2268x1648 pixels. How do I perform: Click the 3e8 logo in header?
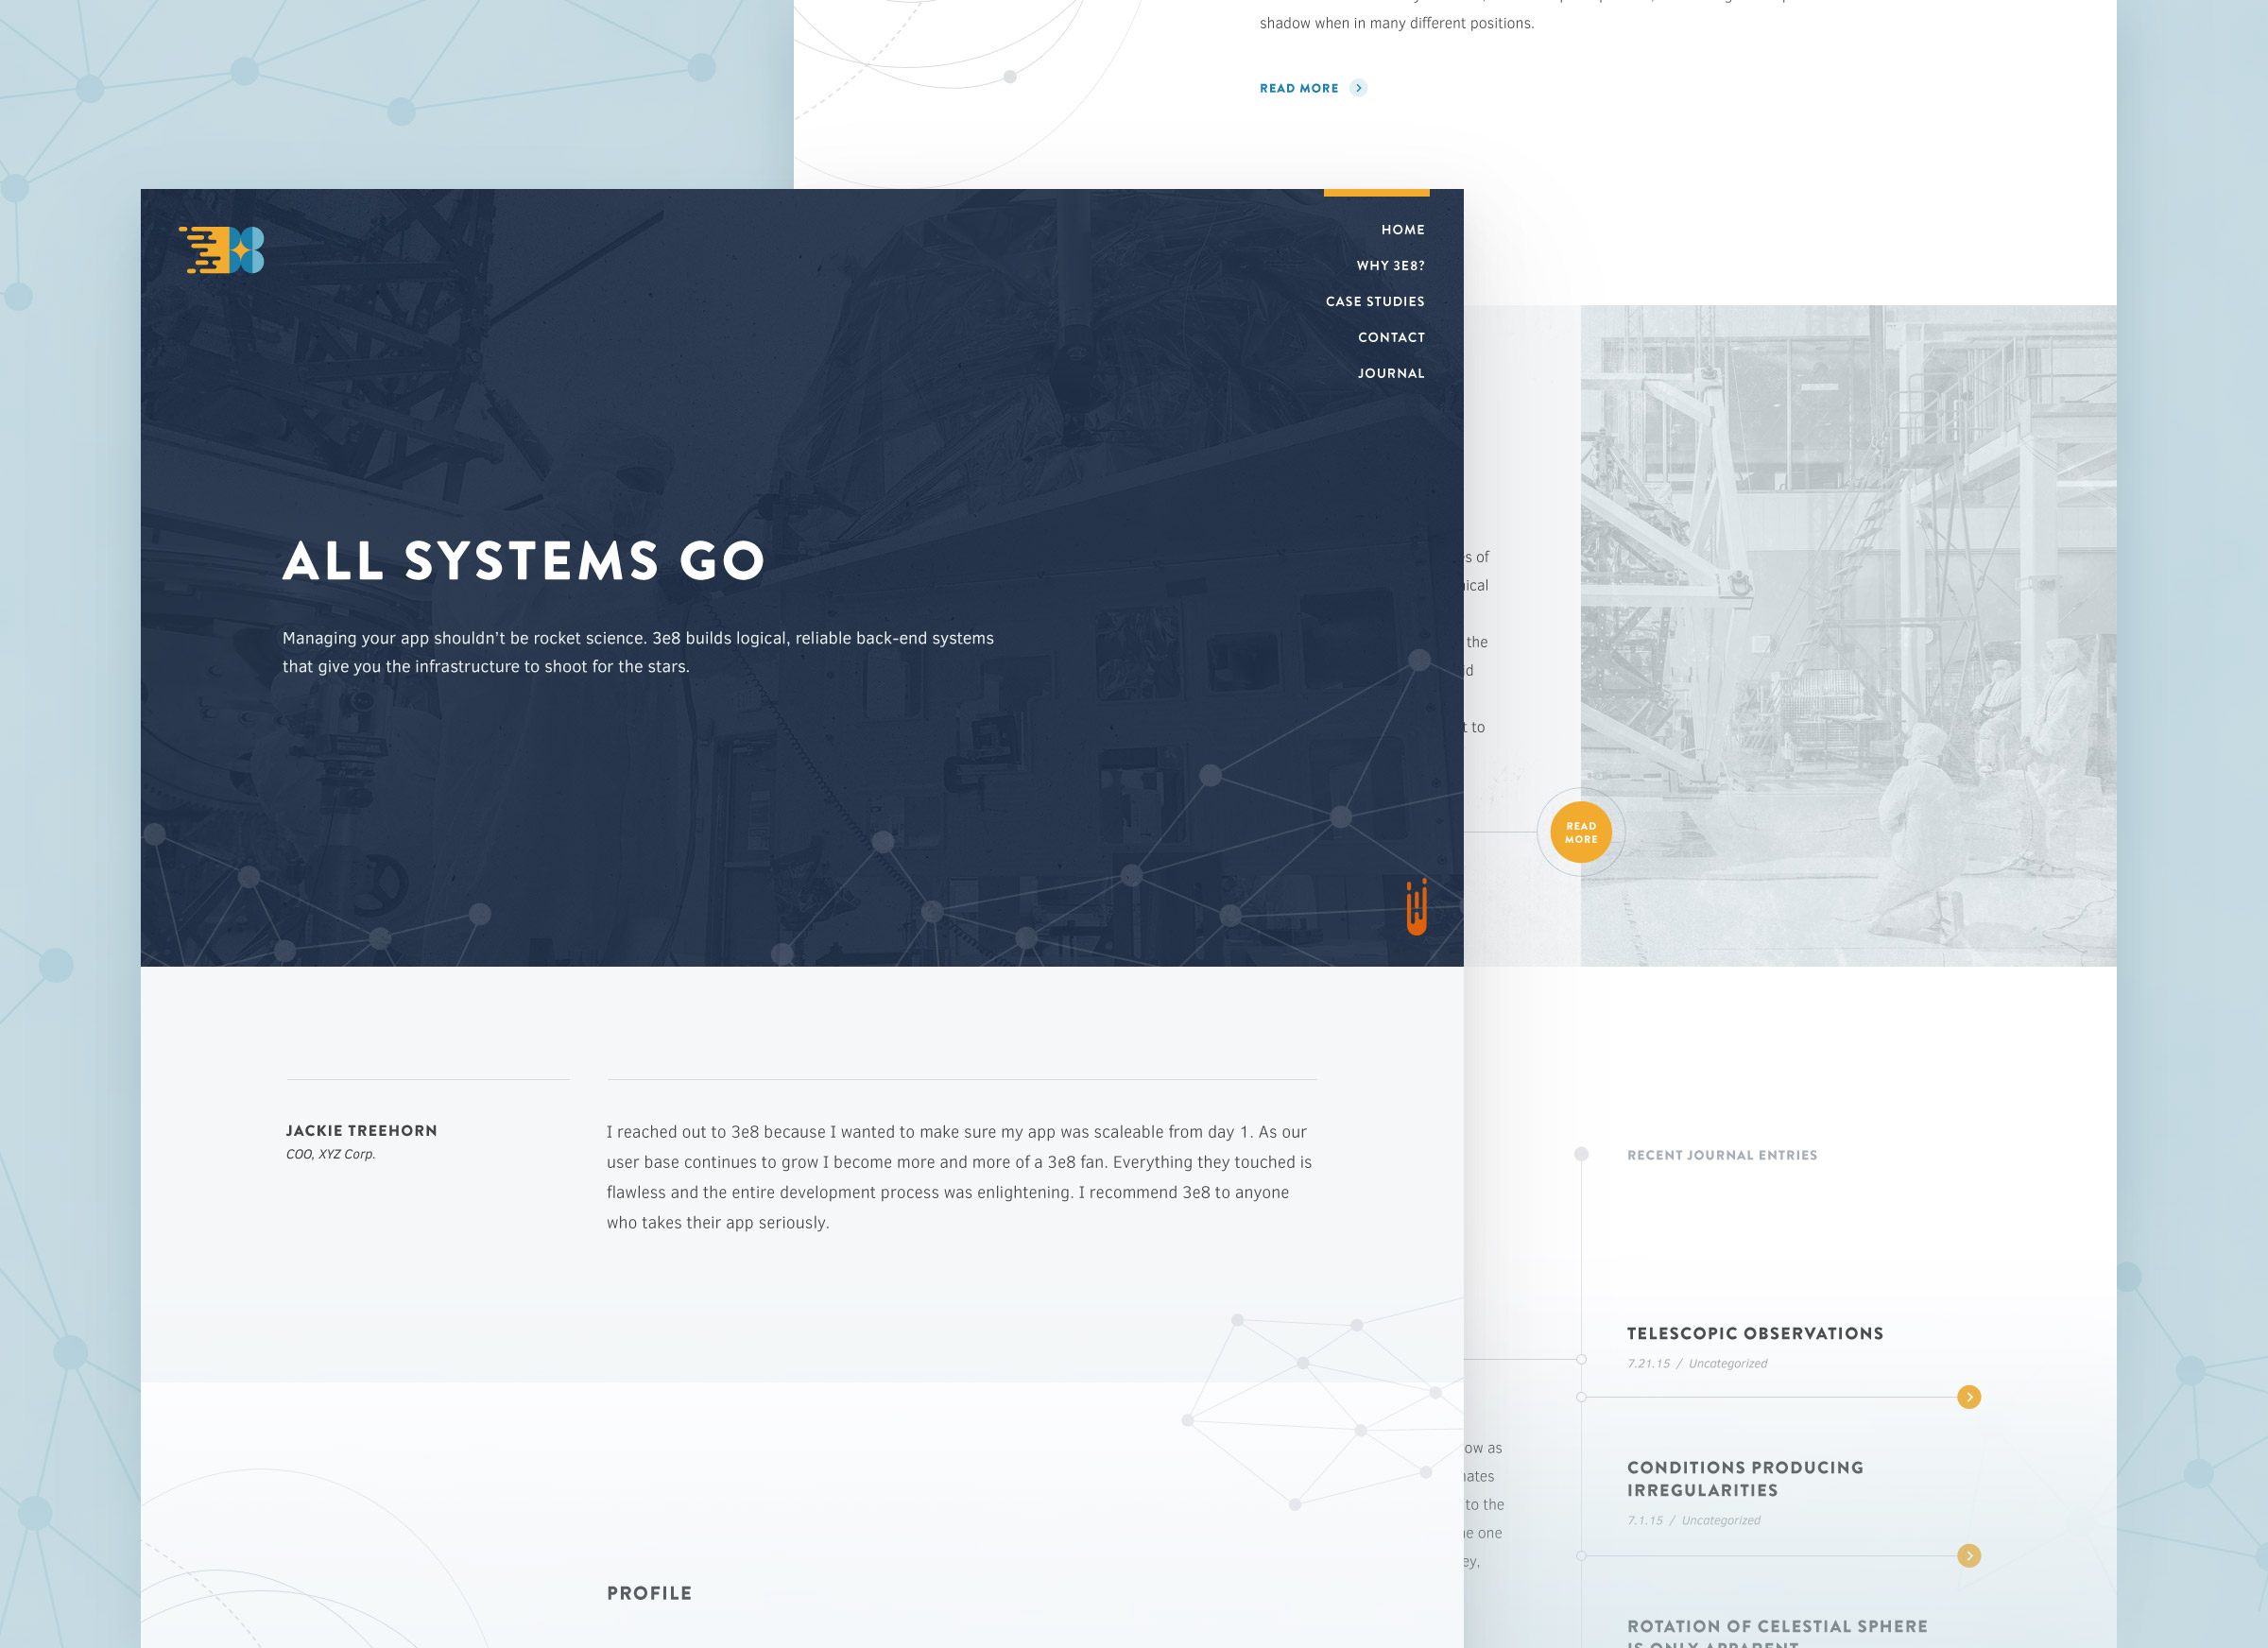(222, 249)
